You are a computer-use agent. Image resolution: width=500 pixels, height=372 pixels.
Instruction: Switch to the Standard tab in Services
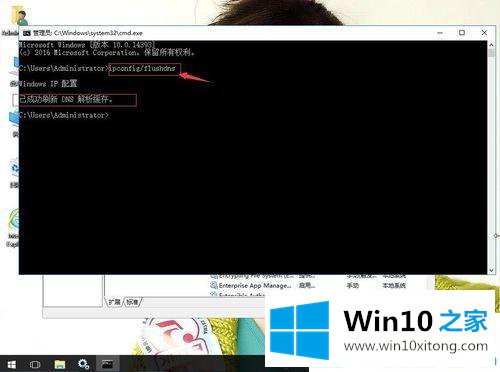click(x=133, y=302)
